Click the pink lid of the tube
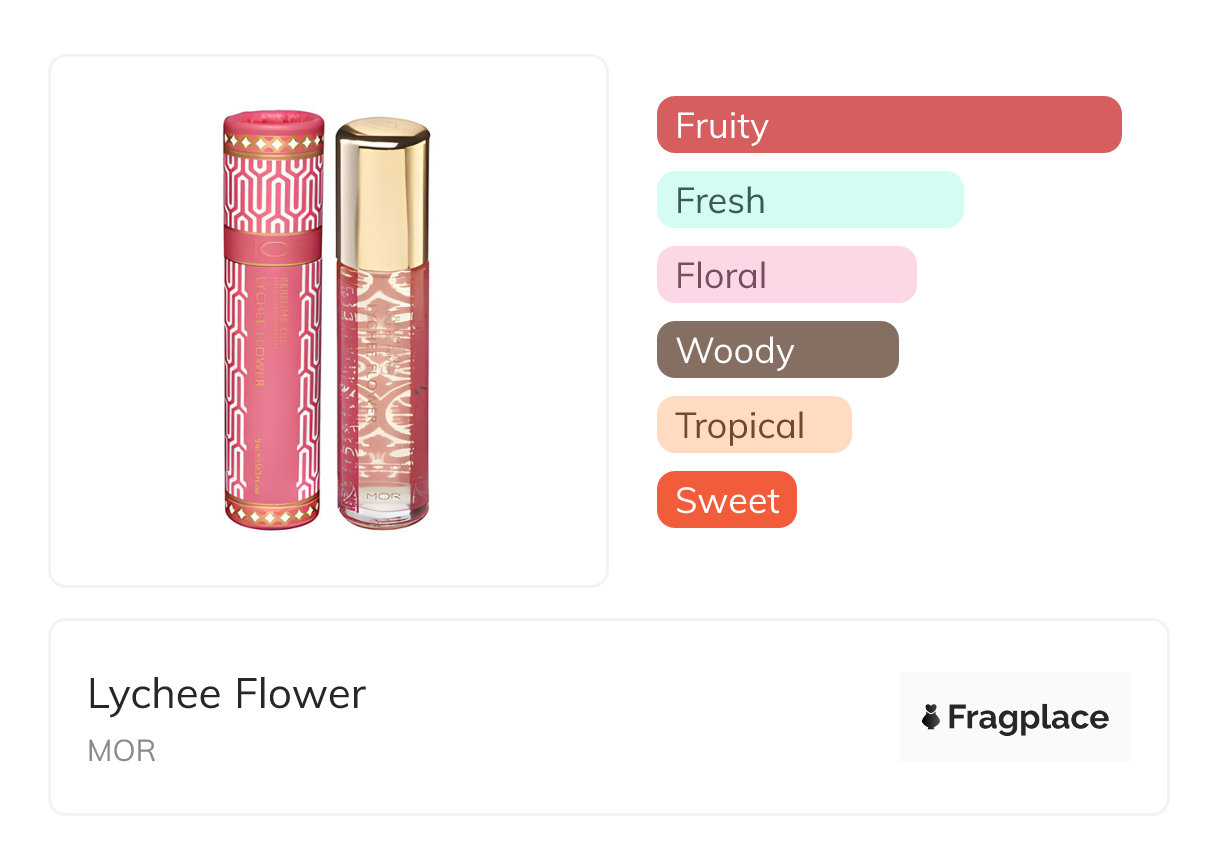The height and width of the screenshot is (864, 1218). point(273,123)
